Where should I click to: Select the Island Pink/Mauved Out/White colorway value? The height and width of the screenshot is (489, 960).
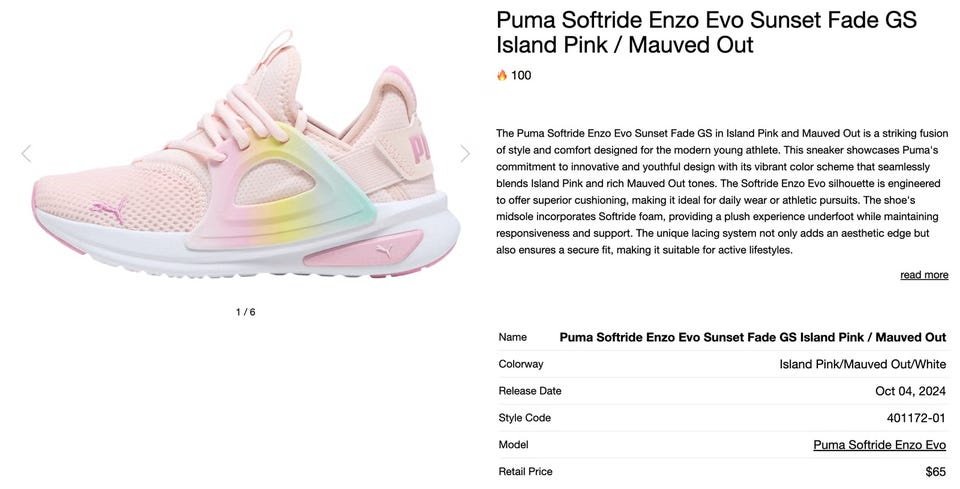(x=862, y=364)
